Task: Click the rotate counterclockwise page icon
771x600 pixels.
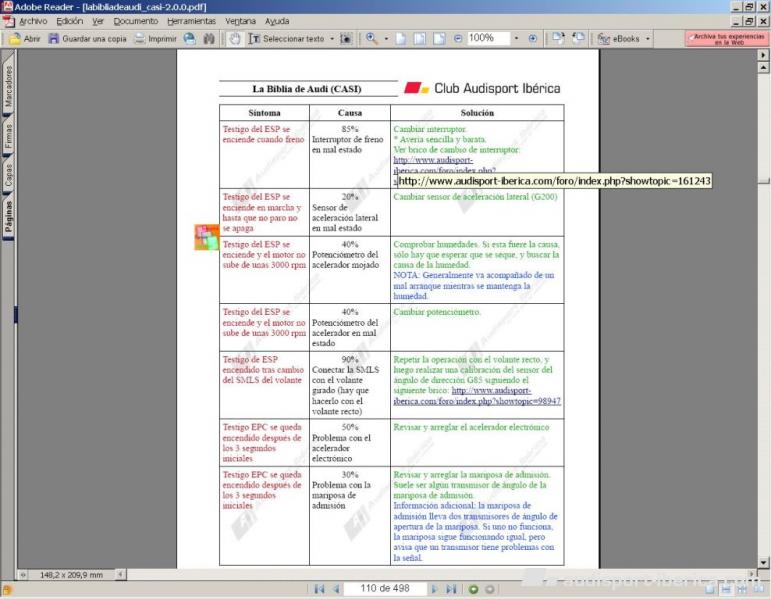Action: [578, 38]
